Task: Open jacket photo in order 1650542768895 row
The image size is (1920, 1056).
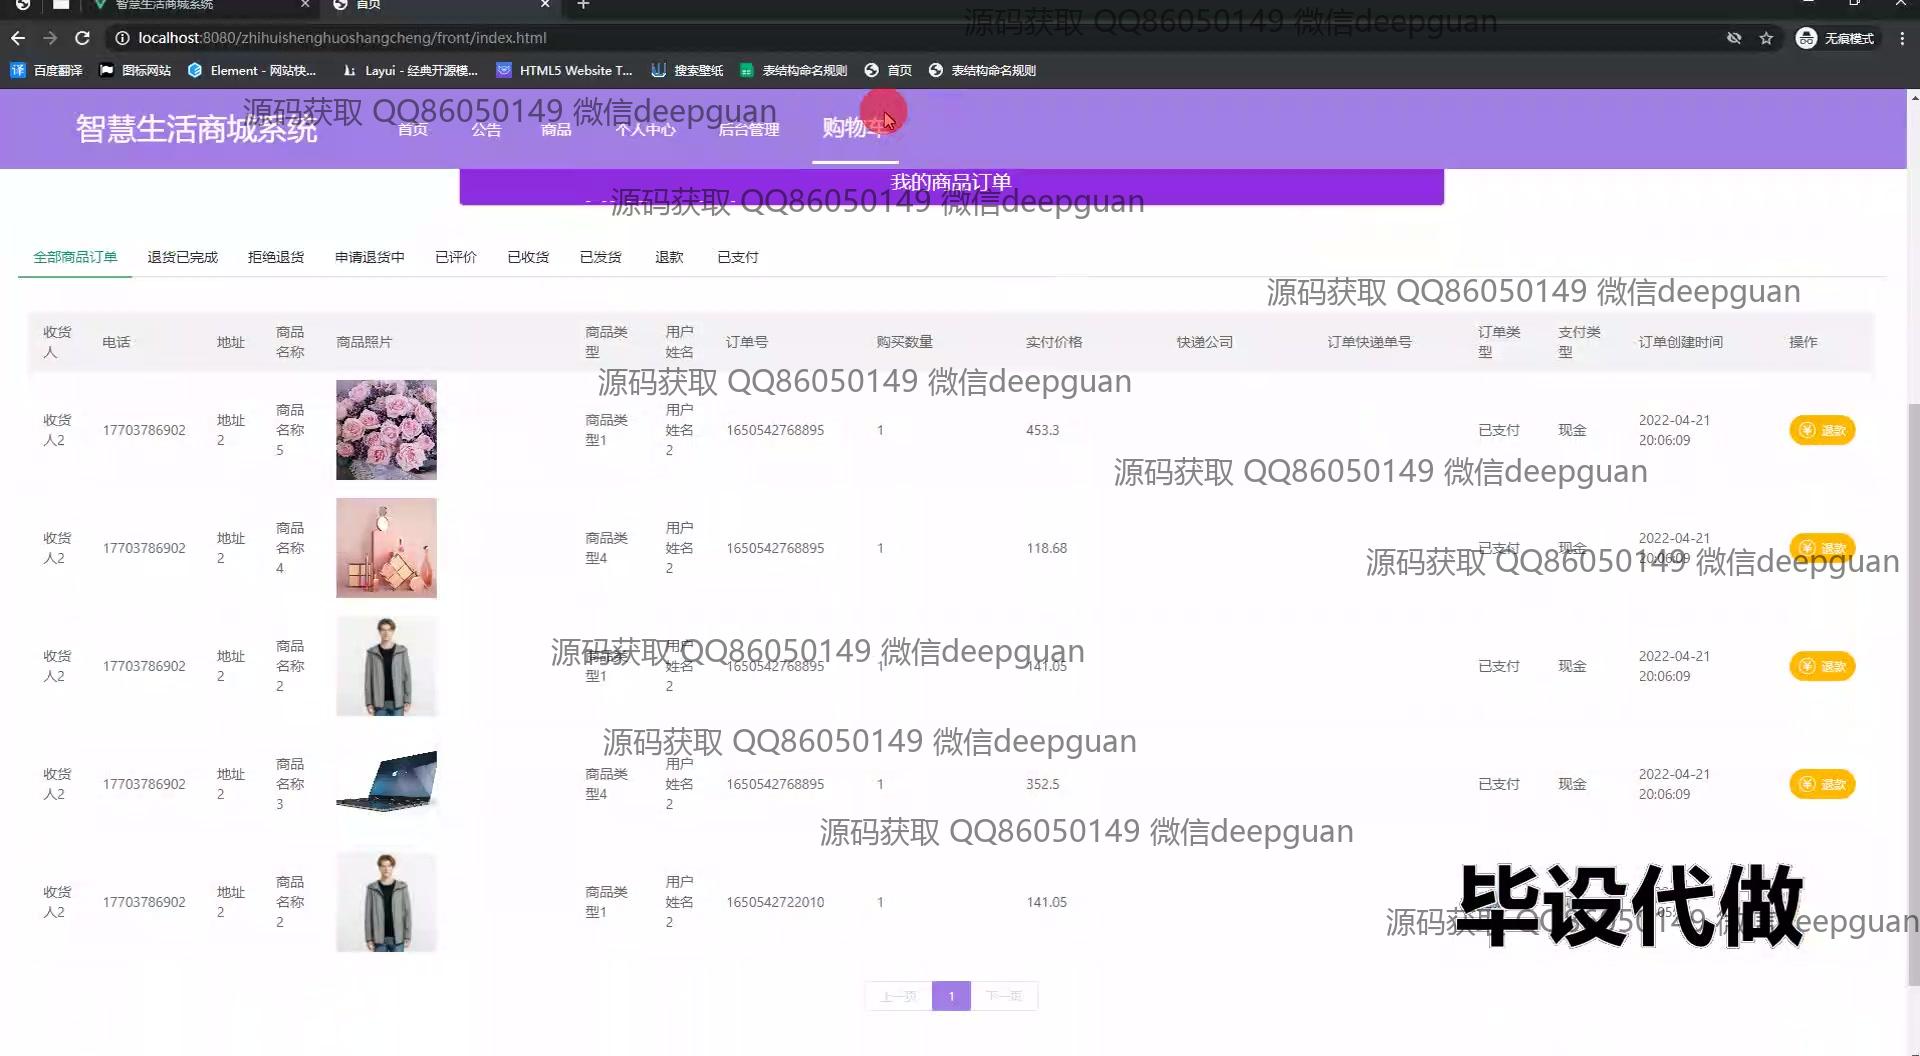Action: (386, 666)
